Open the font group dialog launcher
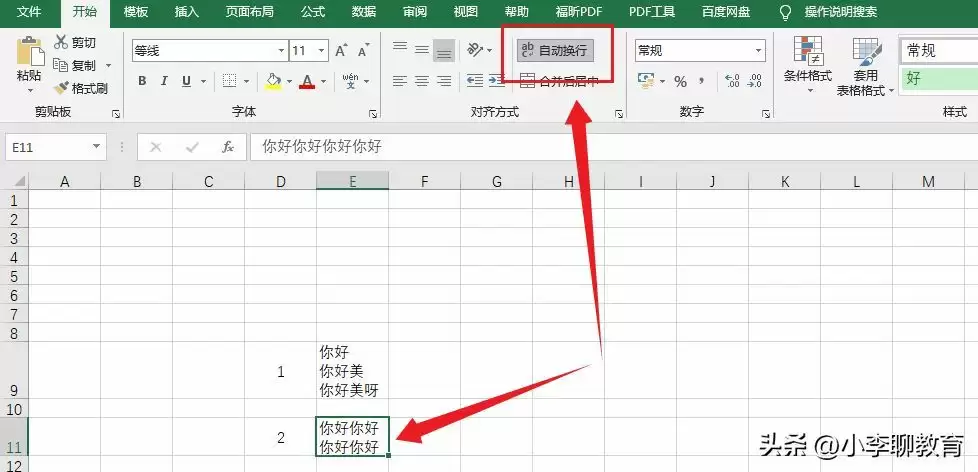The height and width of the screenshot is (472, 978). coord(373,114)
